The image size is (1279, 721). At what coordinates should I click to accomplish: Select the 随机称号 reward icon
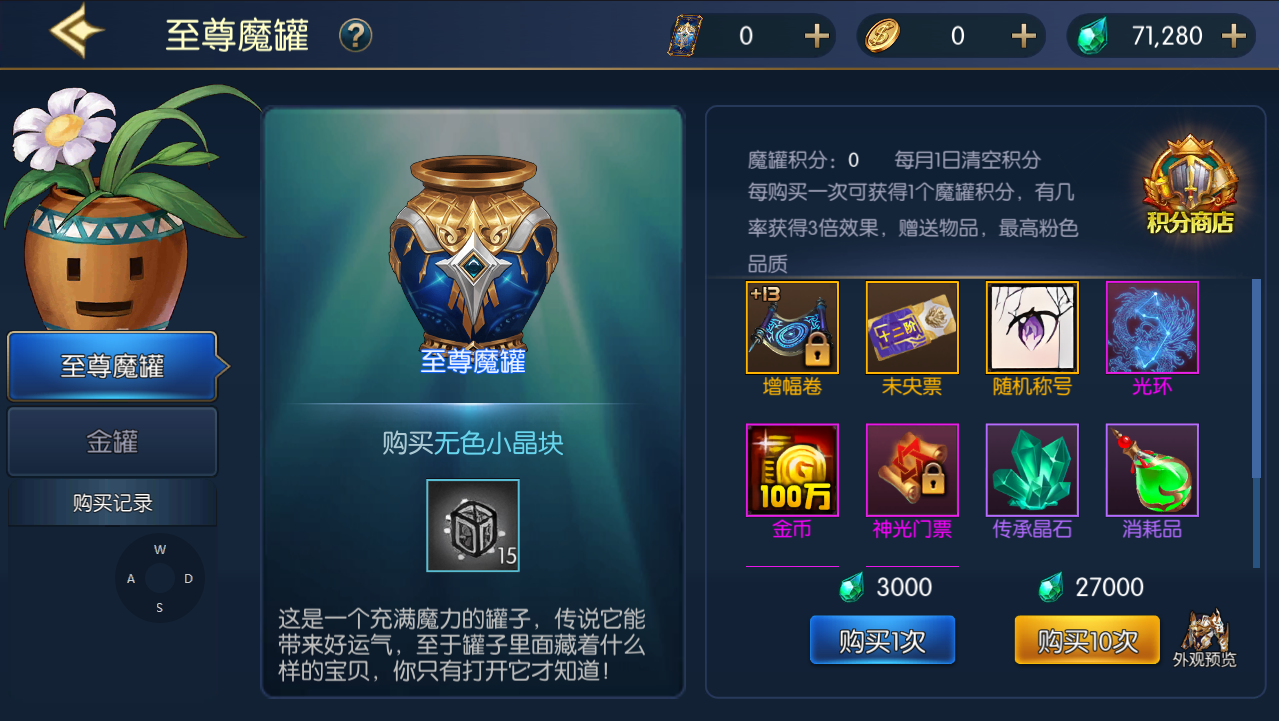tap(1032, 327)
